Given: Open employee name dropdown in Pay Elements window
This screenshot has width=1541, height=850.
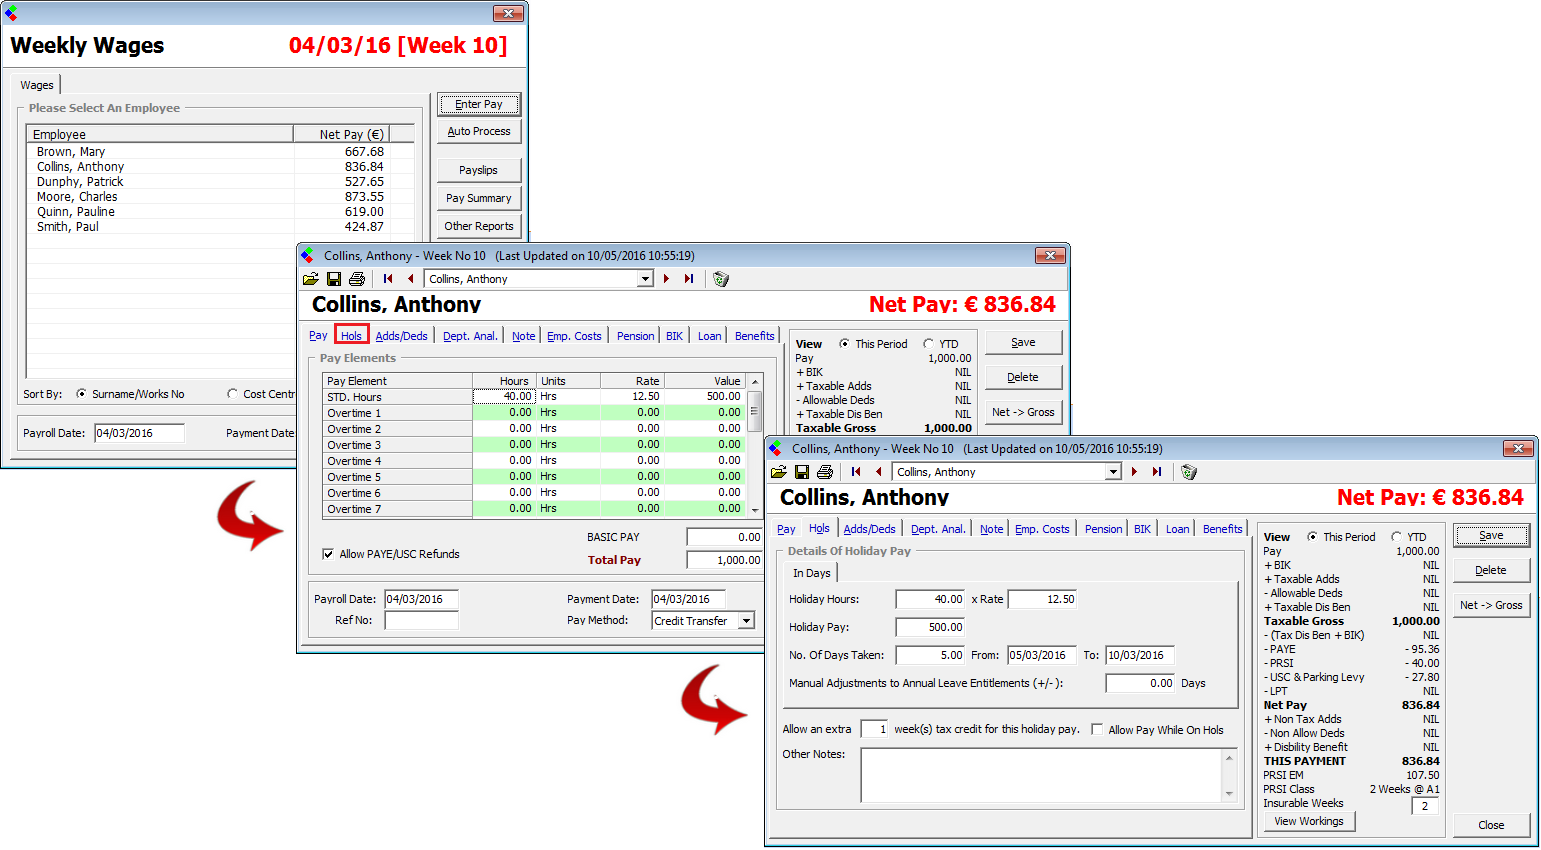Looking at the screenshot, I should pos(645,279).
